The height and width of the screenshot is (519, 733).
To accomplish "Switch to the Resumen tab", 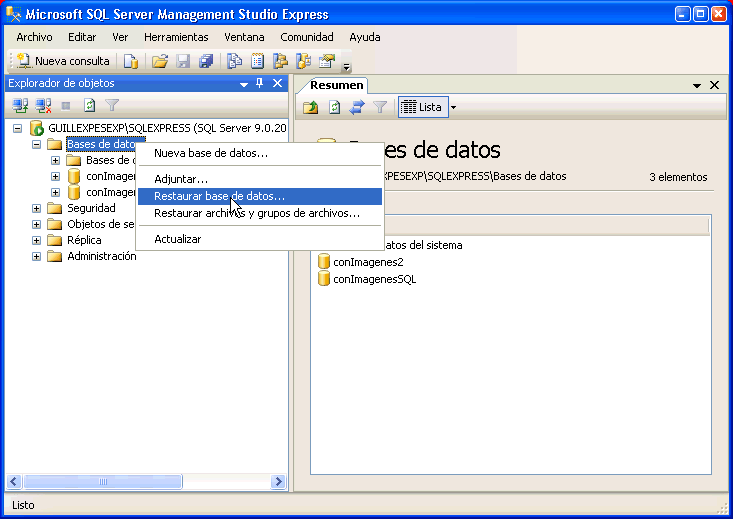I will coord(336,85).
